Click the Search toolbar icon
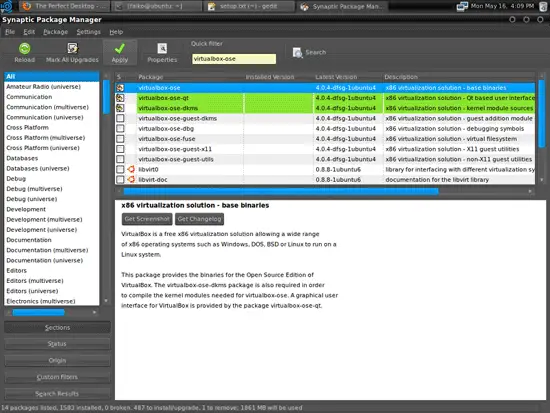 [x=298, y=53]
